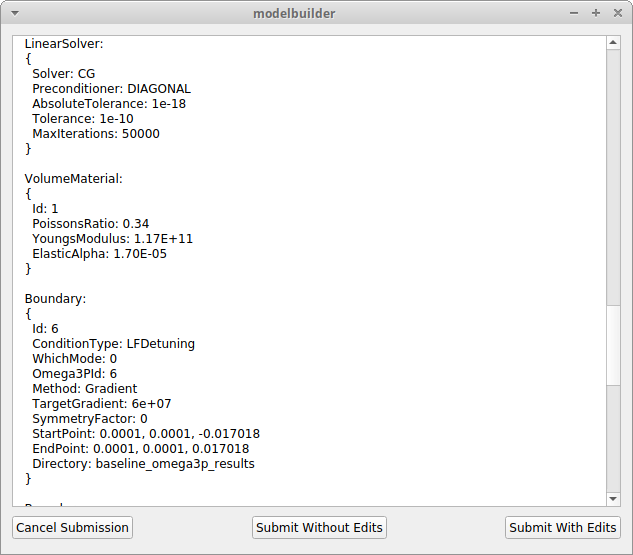Click 'AbsoluteTolerance: 1e-18' line
This screenshot has height=555, width=633.
coord(109,104)
